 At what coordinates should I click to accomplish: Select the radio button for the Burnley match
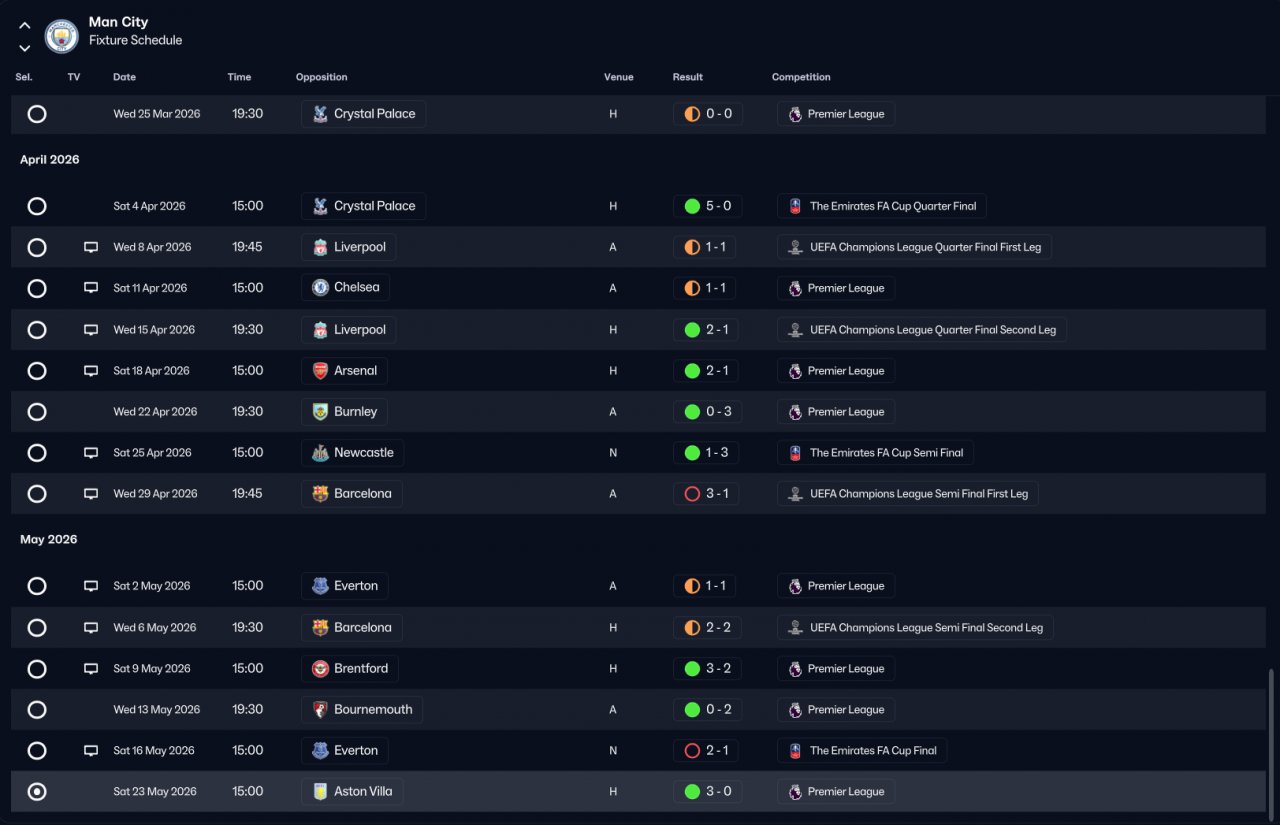pos(37,412)
